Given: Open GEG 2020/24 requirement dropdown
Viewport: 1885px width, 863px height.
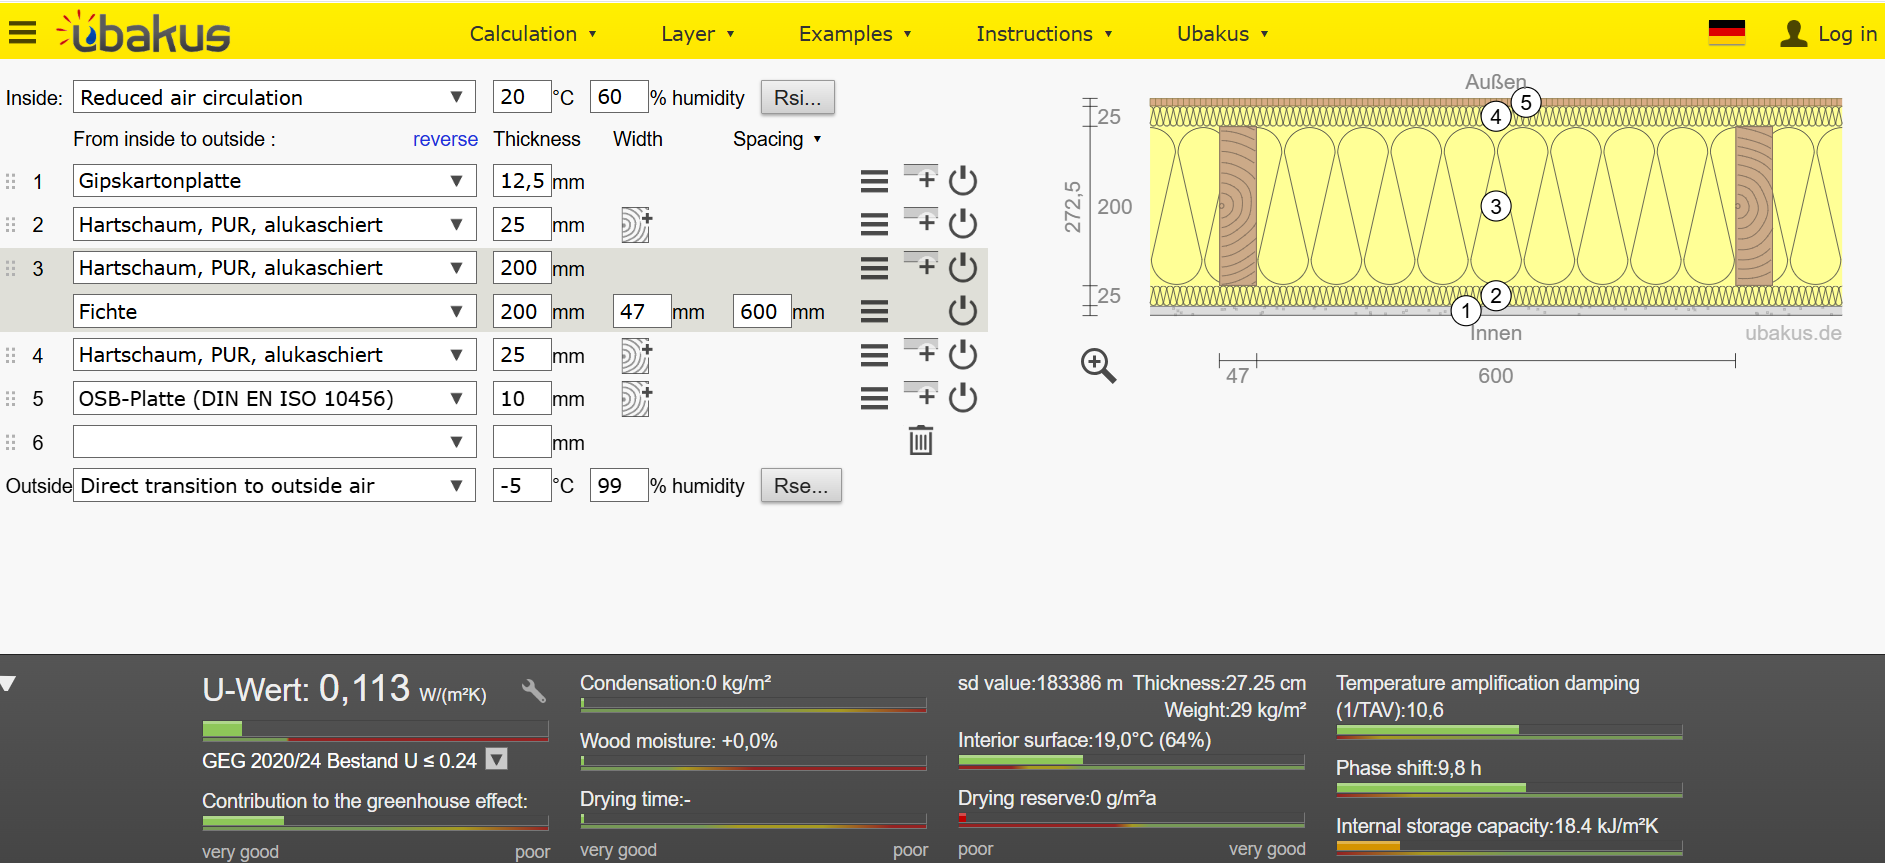Looking at the screenshot, I should point(496,760).
